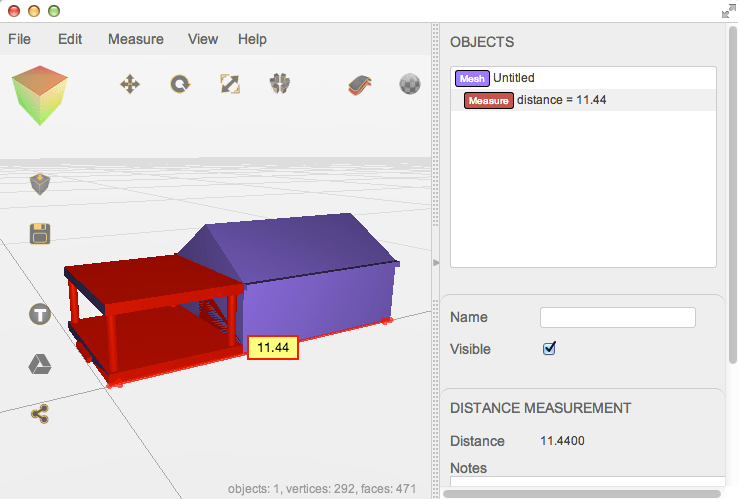Select the Untitled mesh row

(583, 78)
